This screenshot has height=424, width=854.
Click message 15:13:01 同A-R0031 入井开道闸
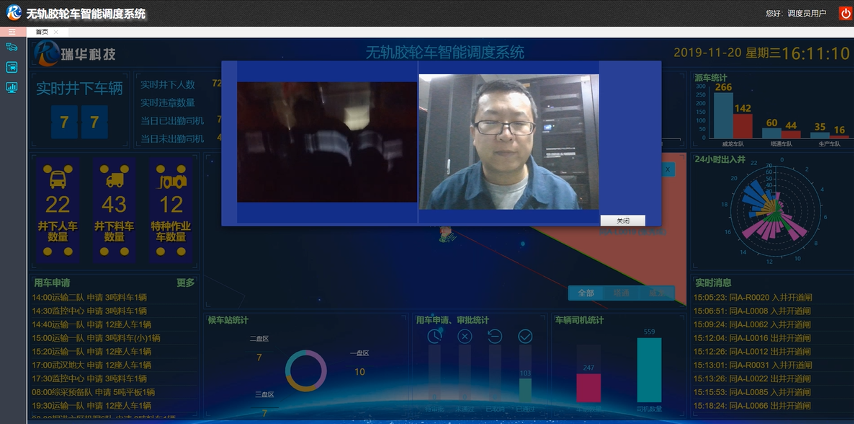point(752,365)
